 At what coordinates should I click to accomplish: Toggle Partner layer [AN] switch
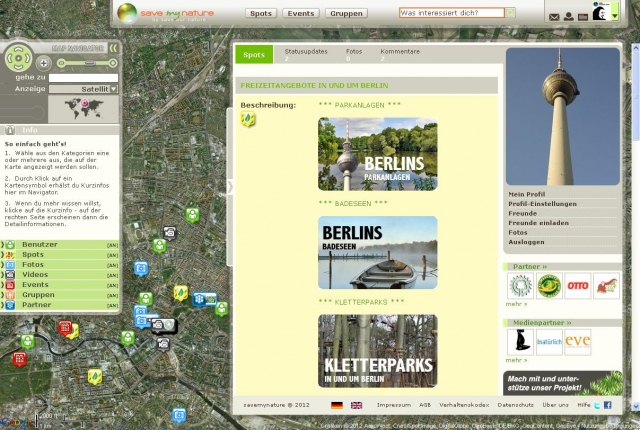pyautogui.click(x=112, y=305)
